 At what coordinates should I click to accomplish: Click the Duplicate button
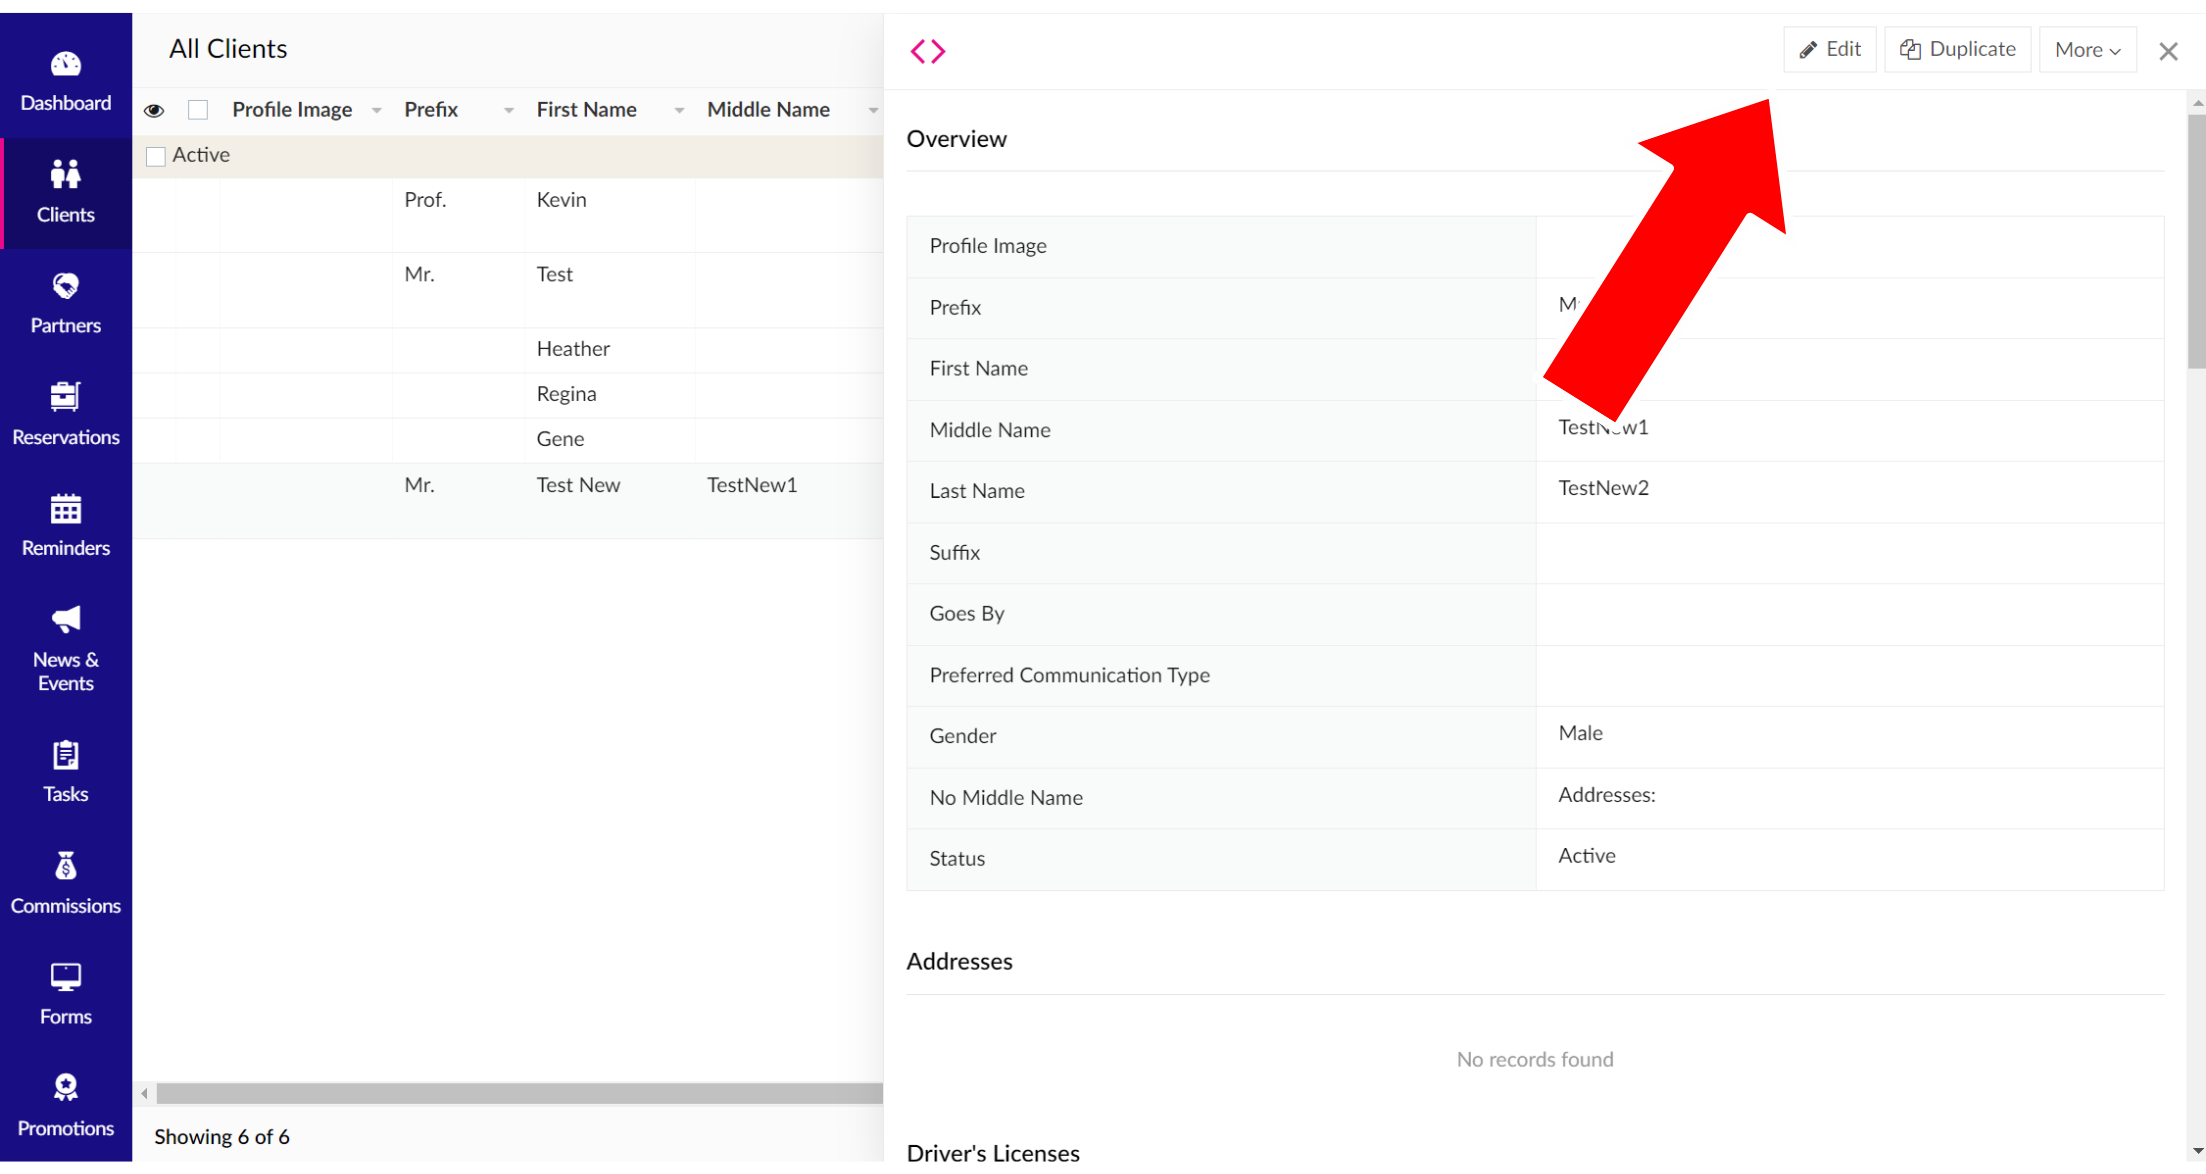coord(1957,50)
